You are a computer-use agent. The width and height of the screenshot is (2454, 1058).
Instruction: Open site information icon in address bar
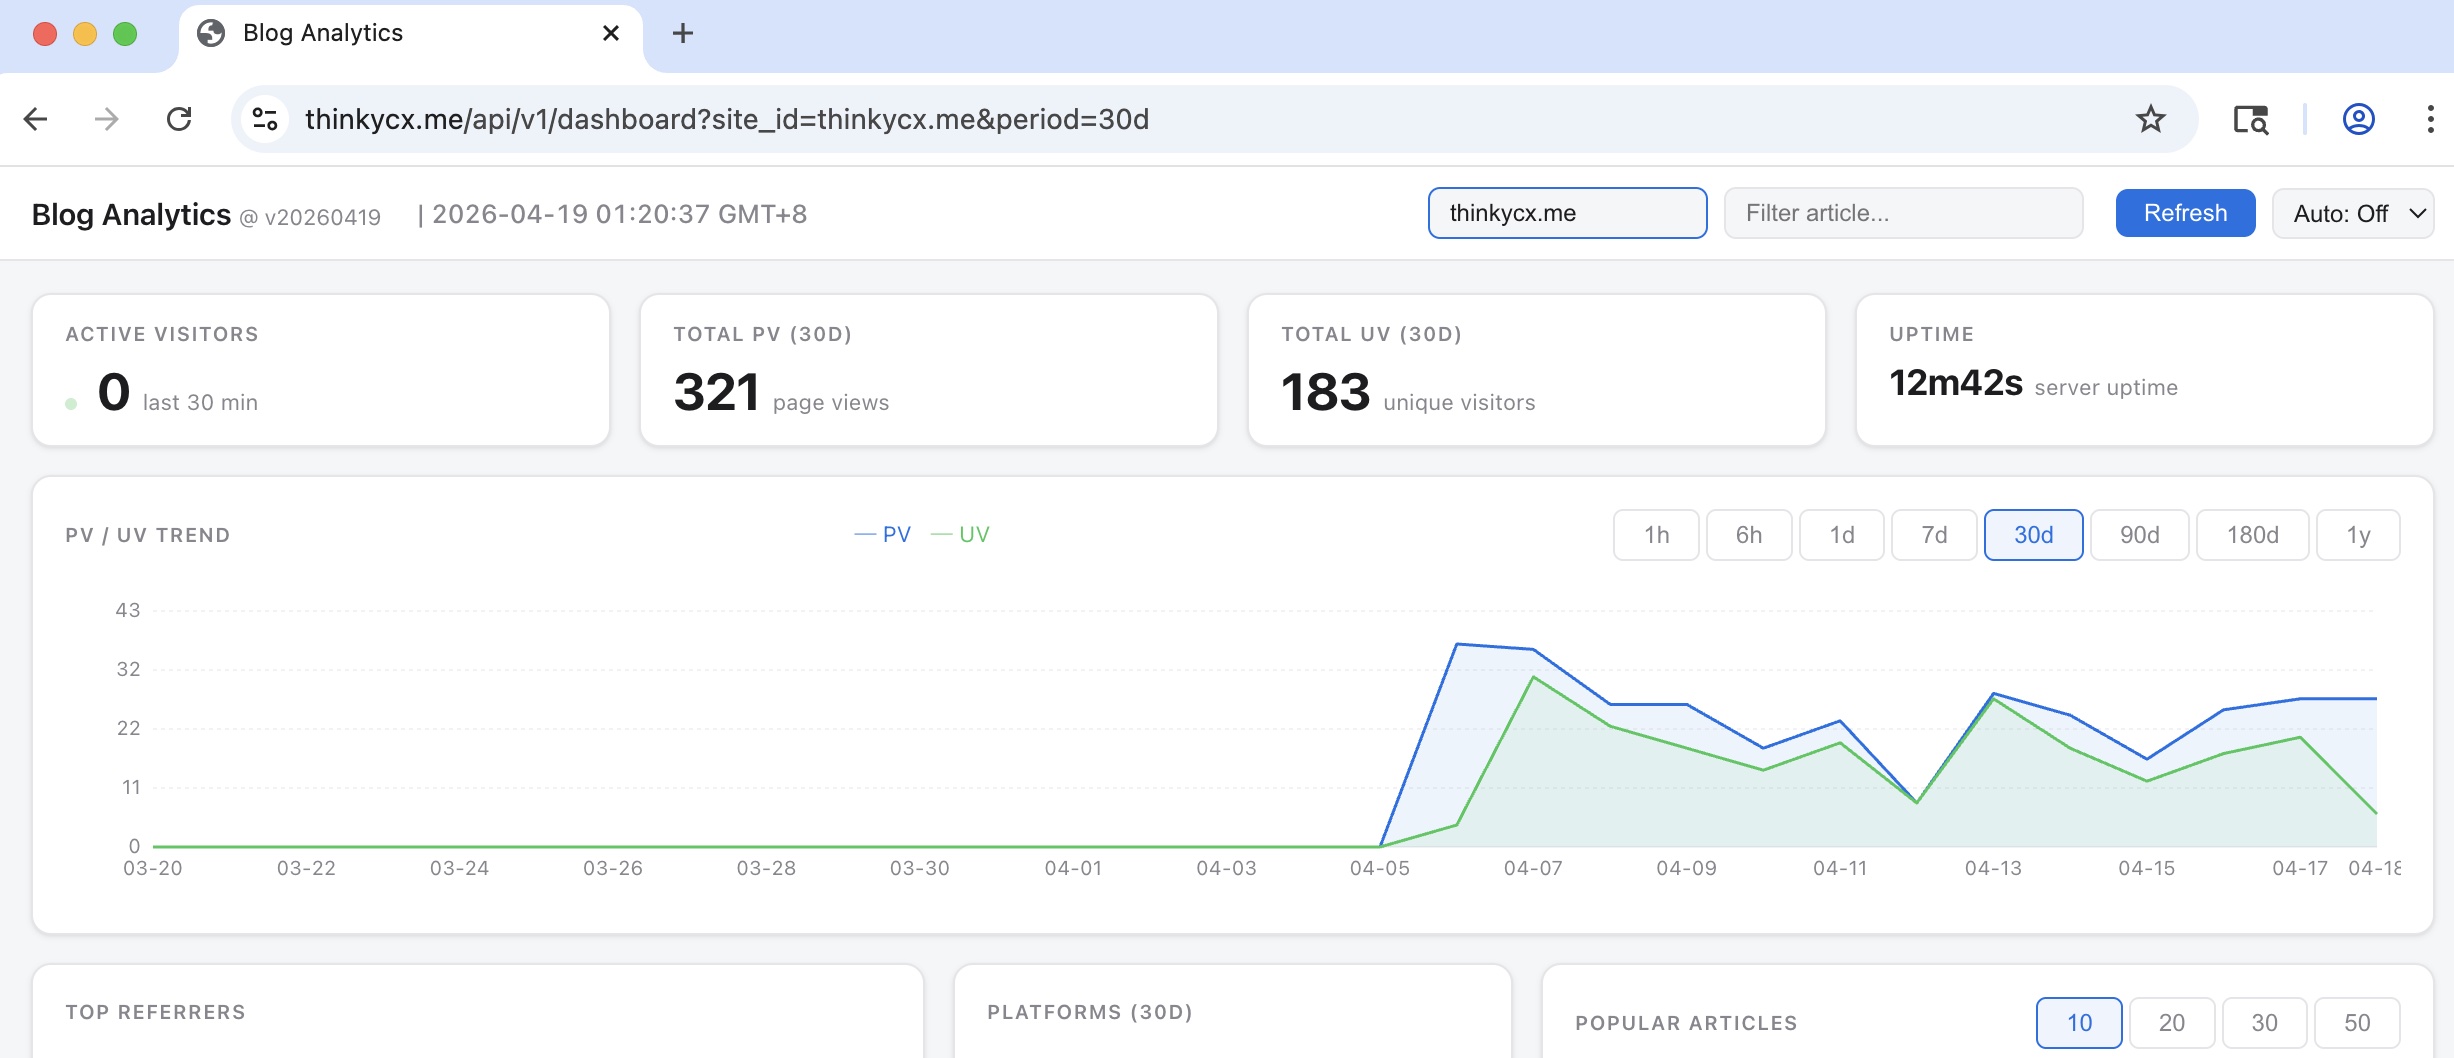(x=265, y=119)
